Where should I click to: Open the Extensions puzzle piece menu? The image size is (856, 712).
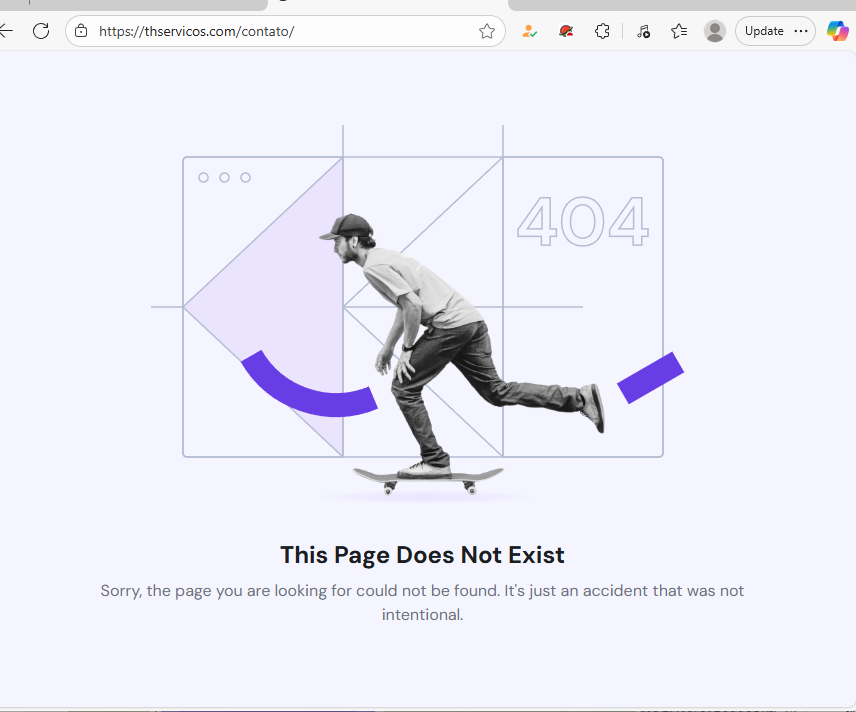[x=602, y=31]
